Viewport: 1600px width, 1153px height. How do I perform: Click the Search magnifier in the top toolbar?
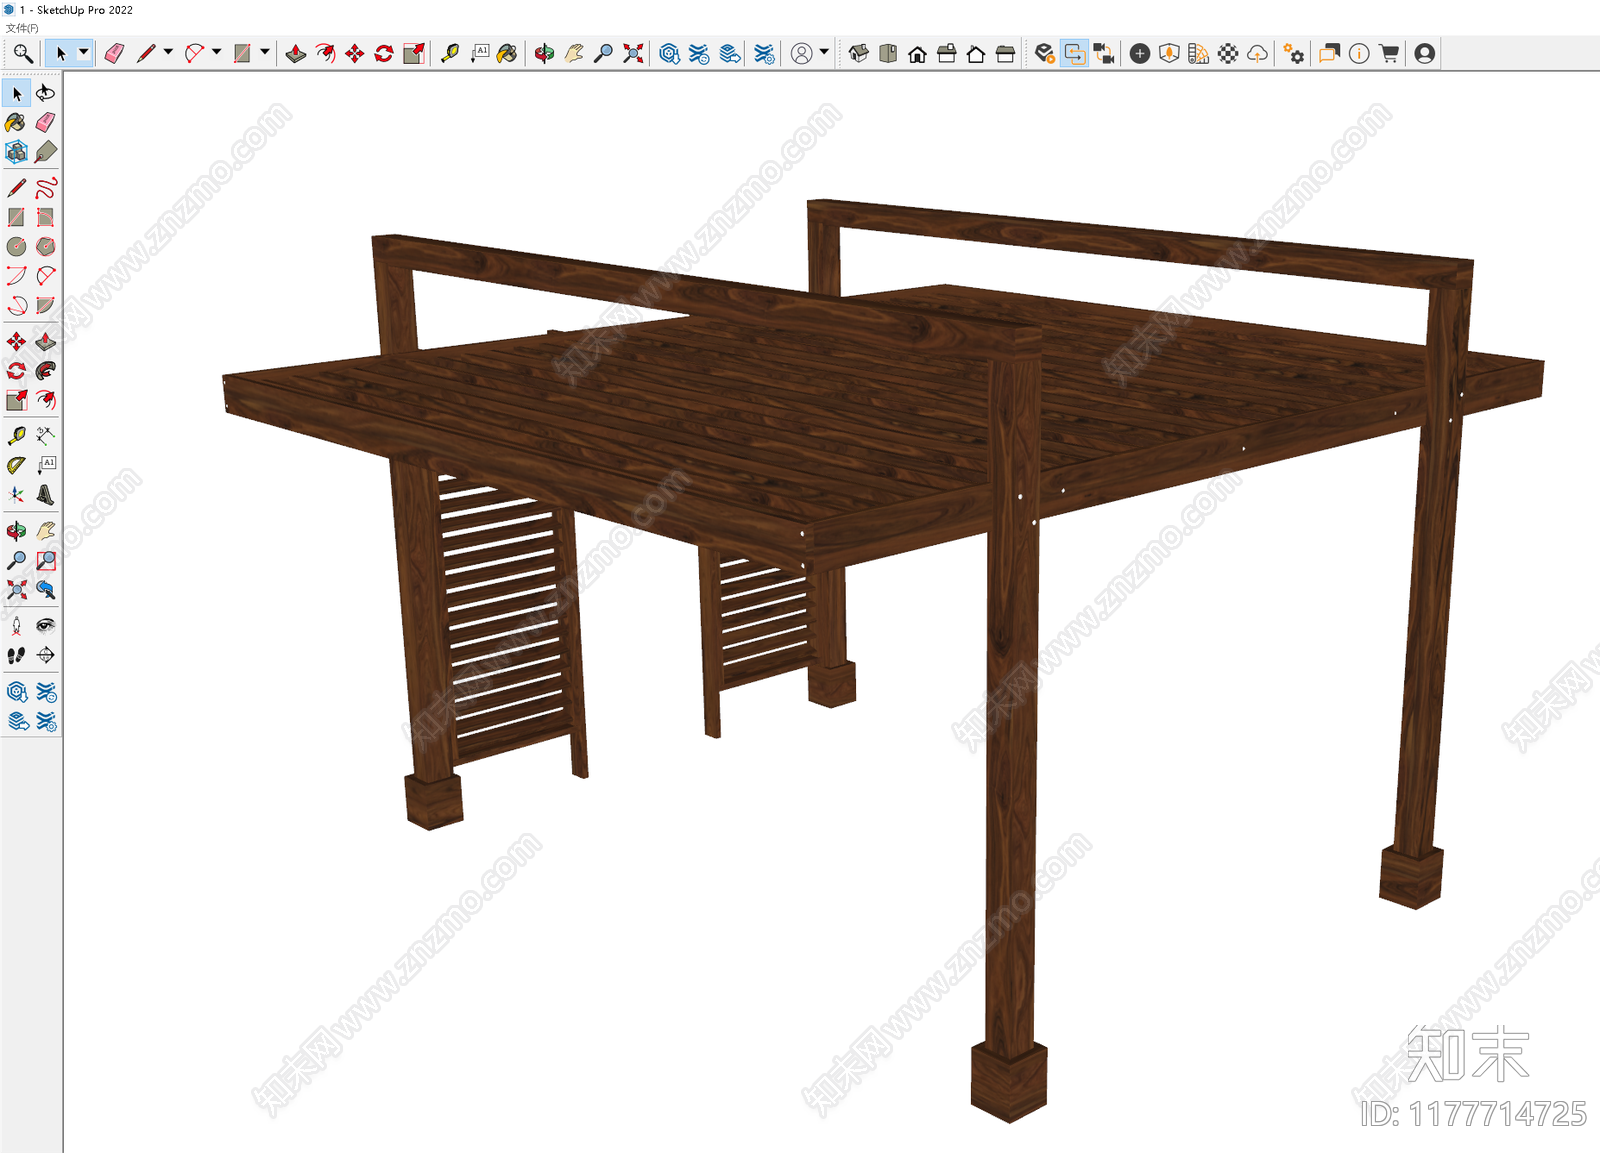[x=22, y=53]
